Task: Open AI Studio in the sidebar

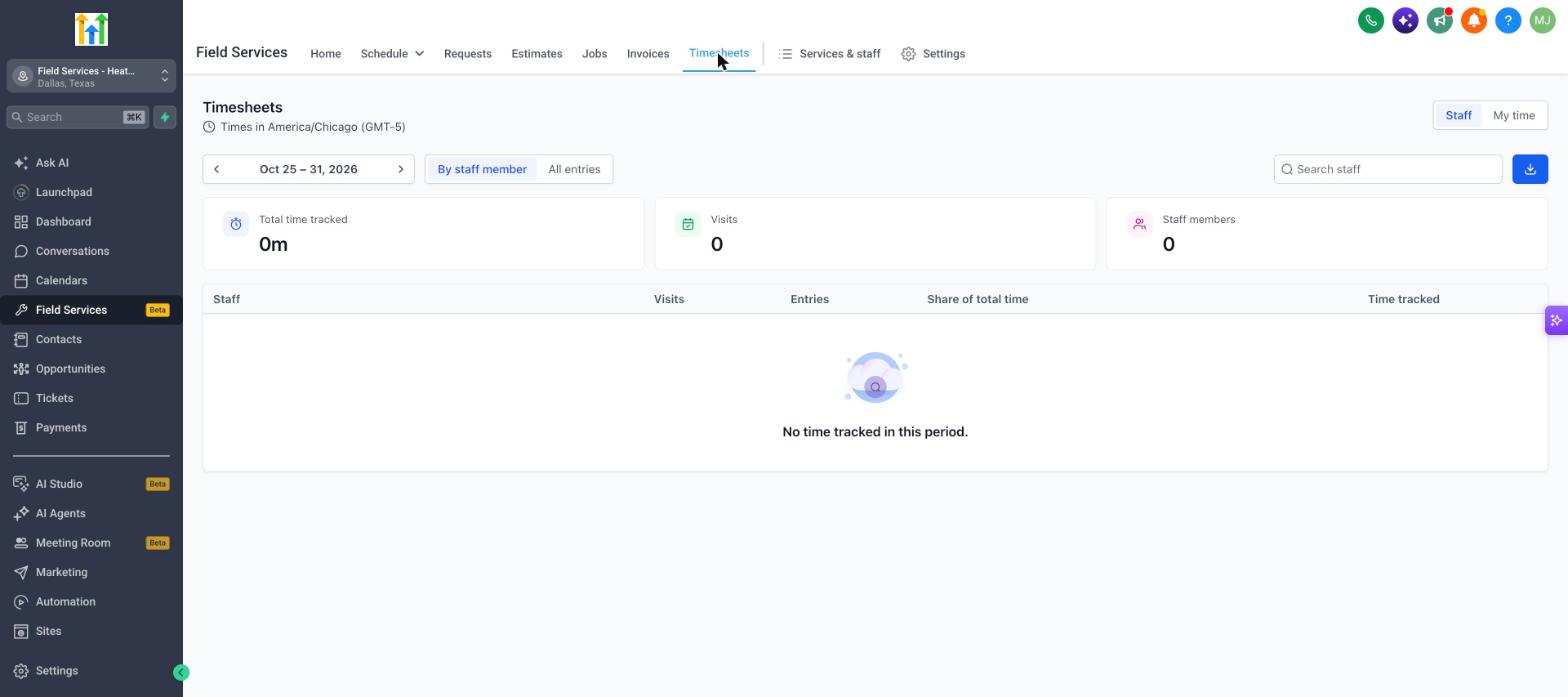Action: pyautogui.click(x=91, y=484)
